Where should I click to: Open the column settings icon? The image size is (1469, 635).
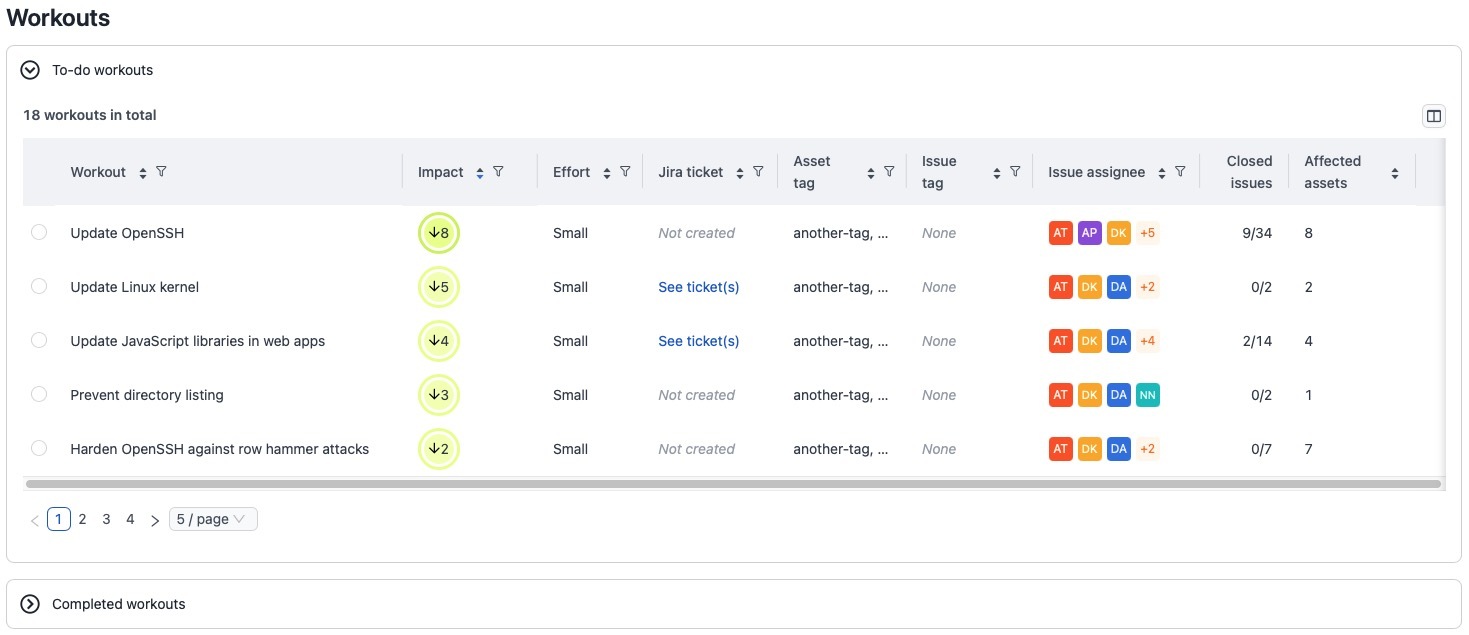pyautogui.click(x=1433, y=116)
